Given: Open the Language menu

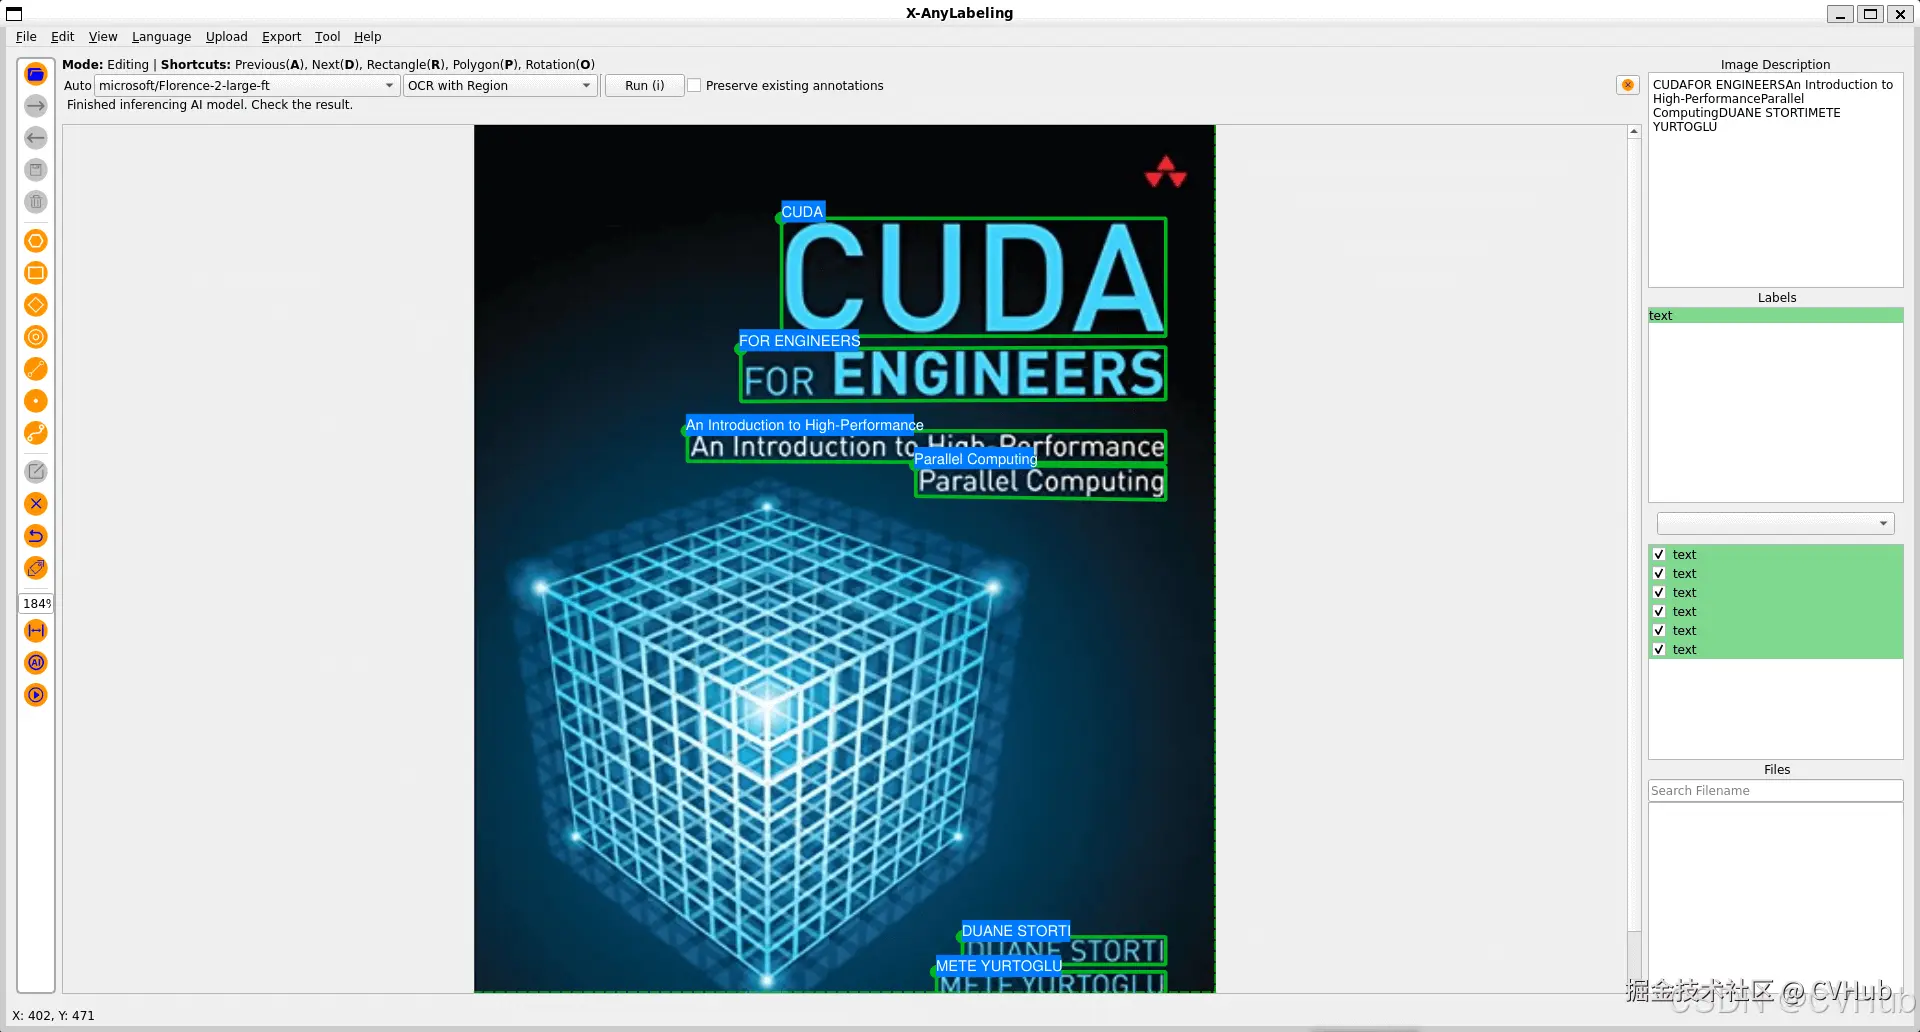Looking at the screenshot, I should click(x=161, y=37).
